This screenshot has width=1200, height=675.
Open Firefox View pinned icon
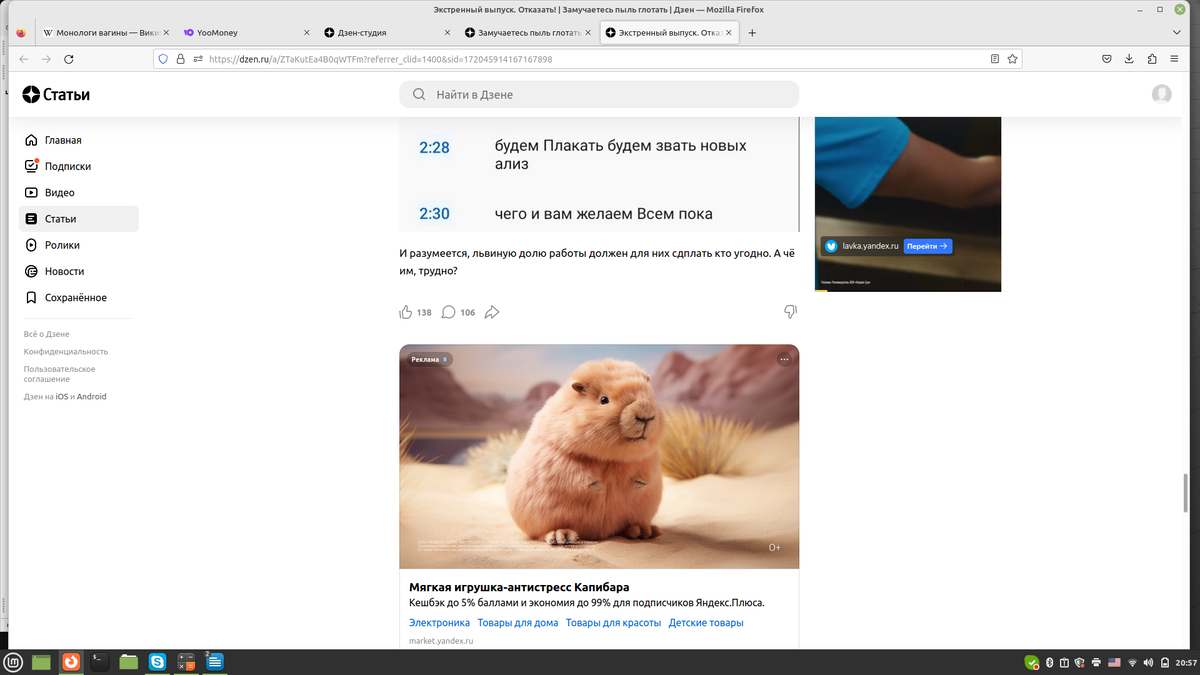[x=21, y=33]
